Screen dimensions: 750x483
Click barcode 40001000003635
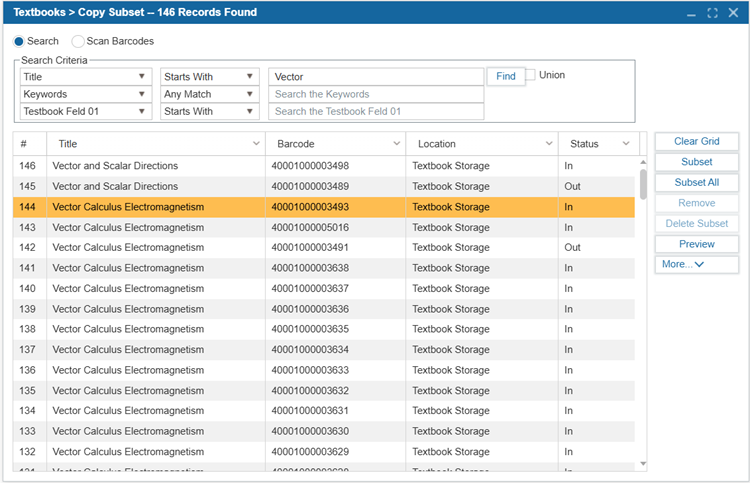pos(310,329)
